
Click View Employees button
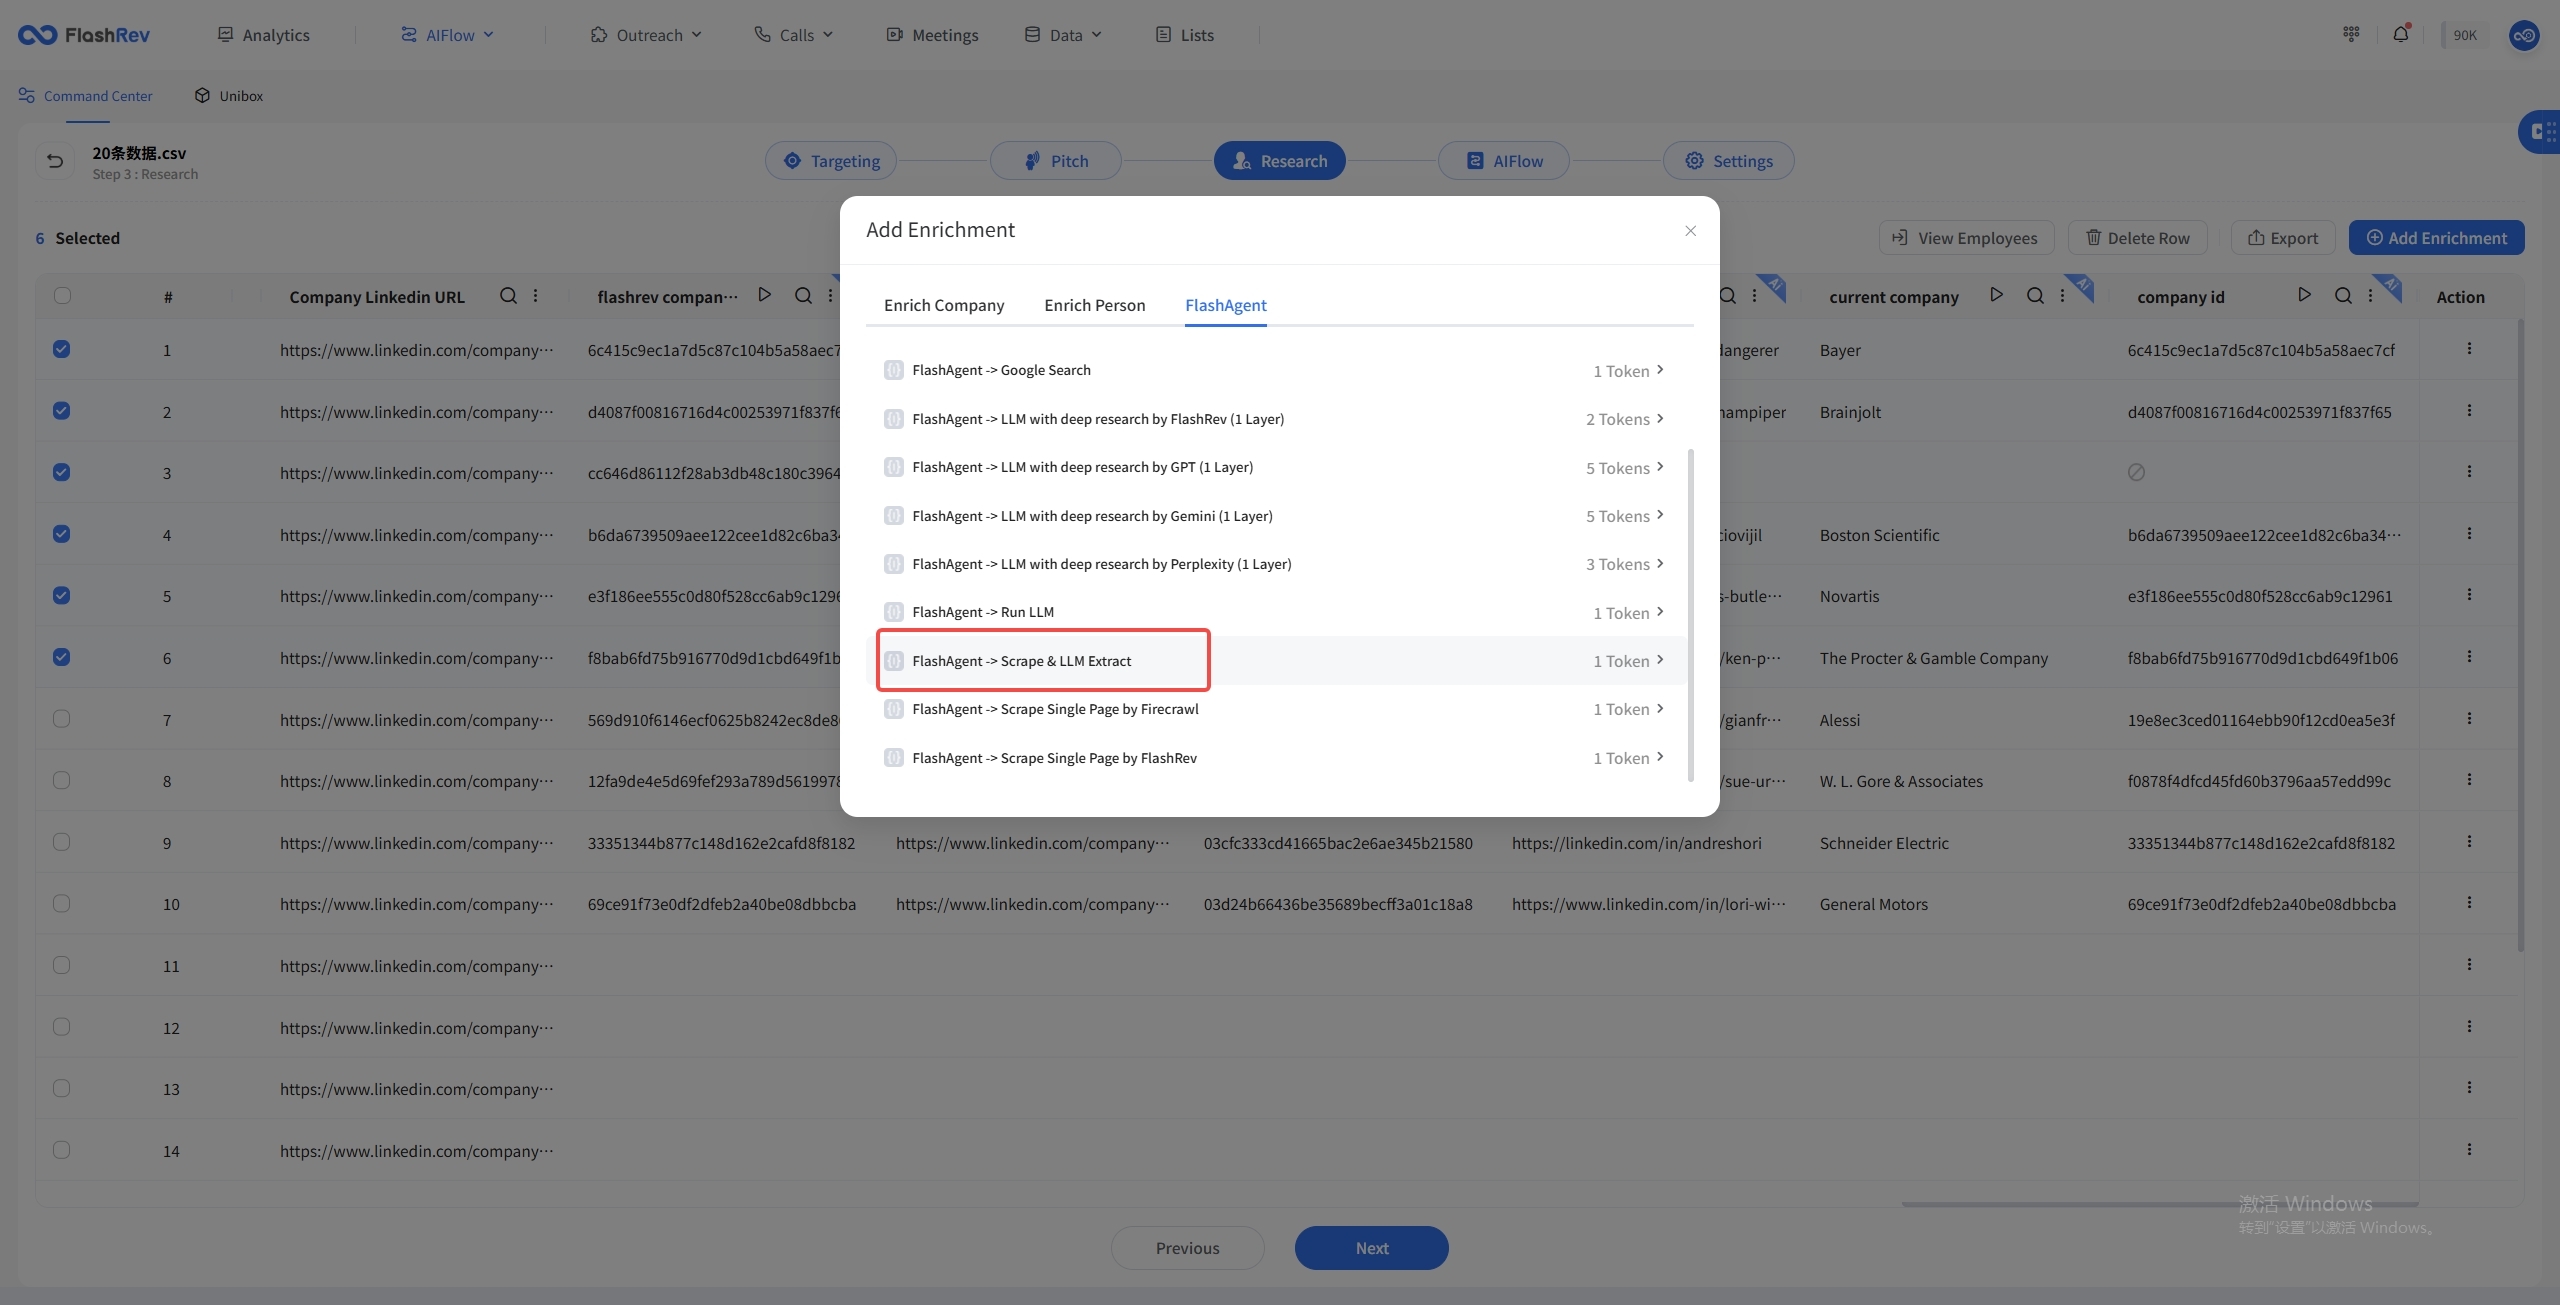pyautogui.click(x=1967, y=238)
